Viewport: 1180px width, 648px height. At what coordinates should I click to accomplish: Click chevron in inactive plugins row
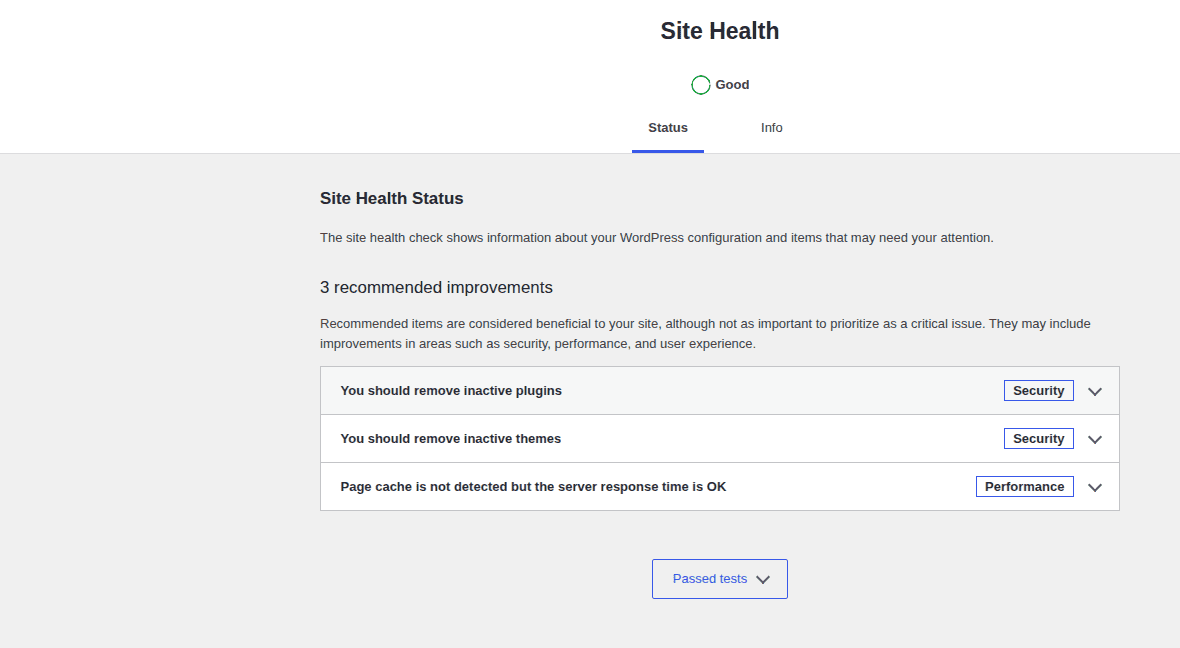point(1095,391)
